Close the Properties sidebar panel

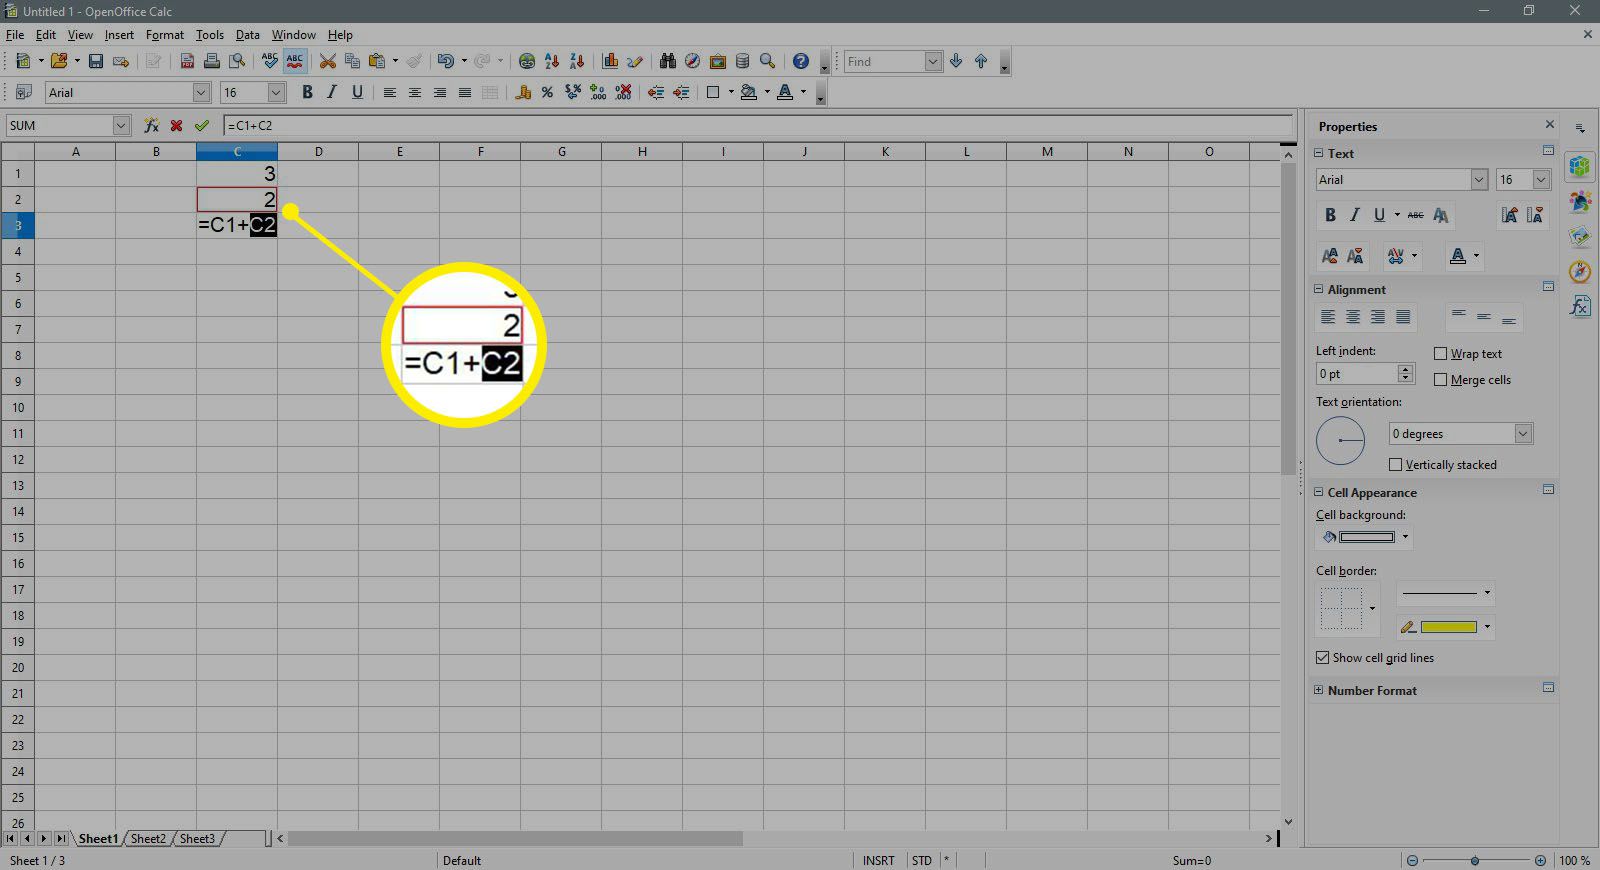point(1550,125)
